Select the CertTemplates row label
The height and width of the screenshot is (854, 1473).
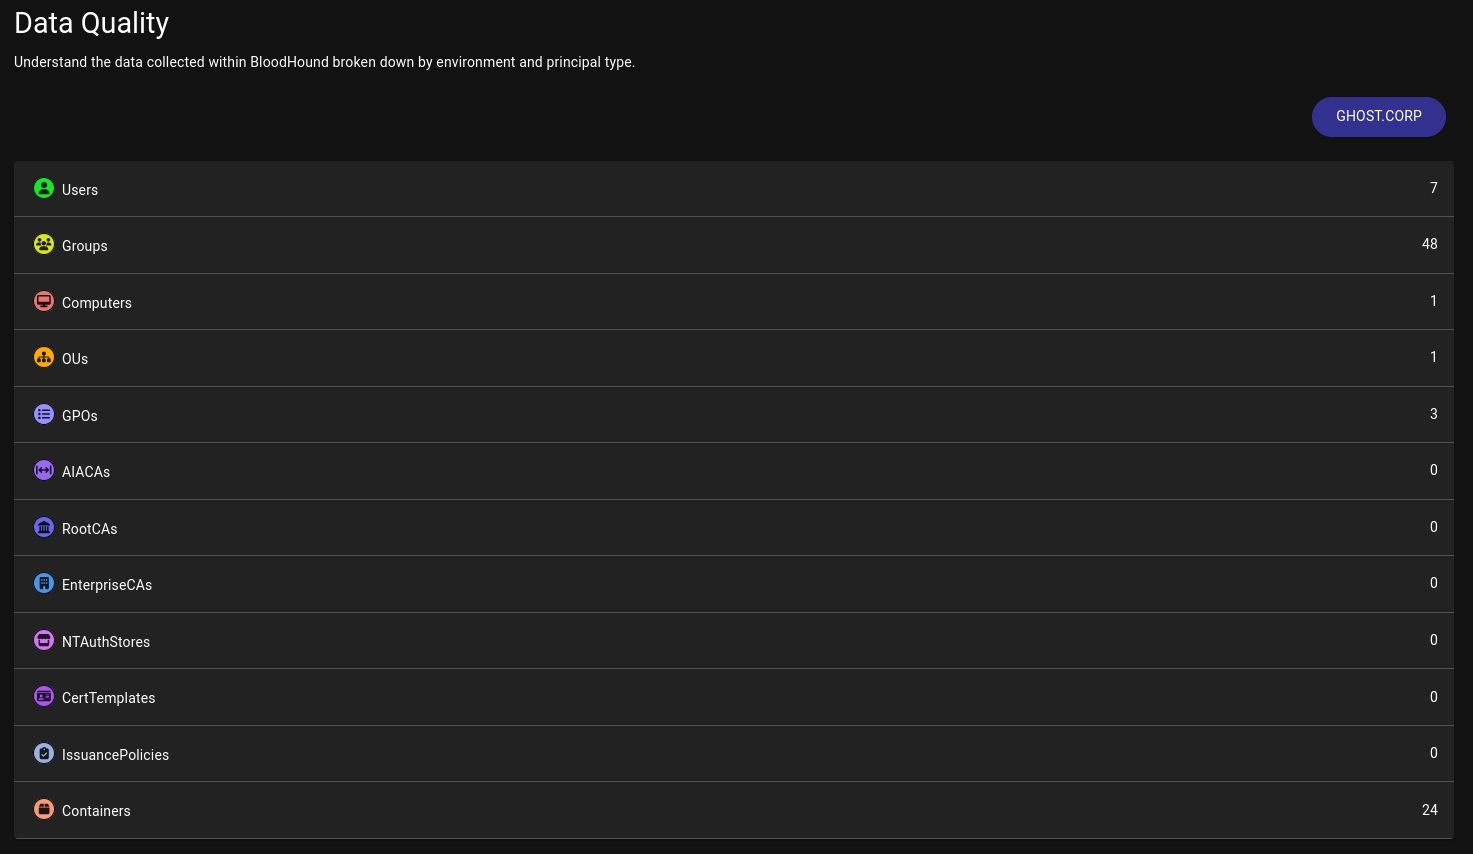(x=109, y=698)
